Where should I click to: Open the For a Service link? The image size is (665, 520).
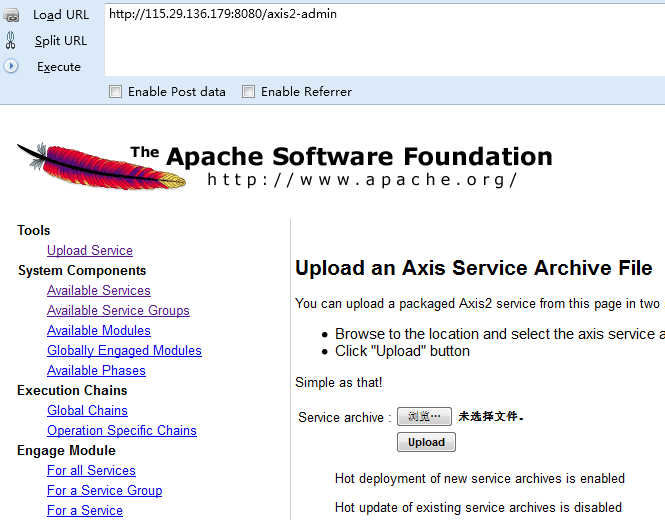[85, 510]
